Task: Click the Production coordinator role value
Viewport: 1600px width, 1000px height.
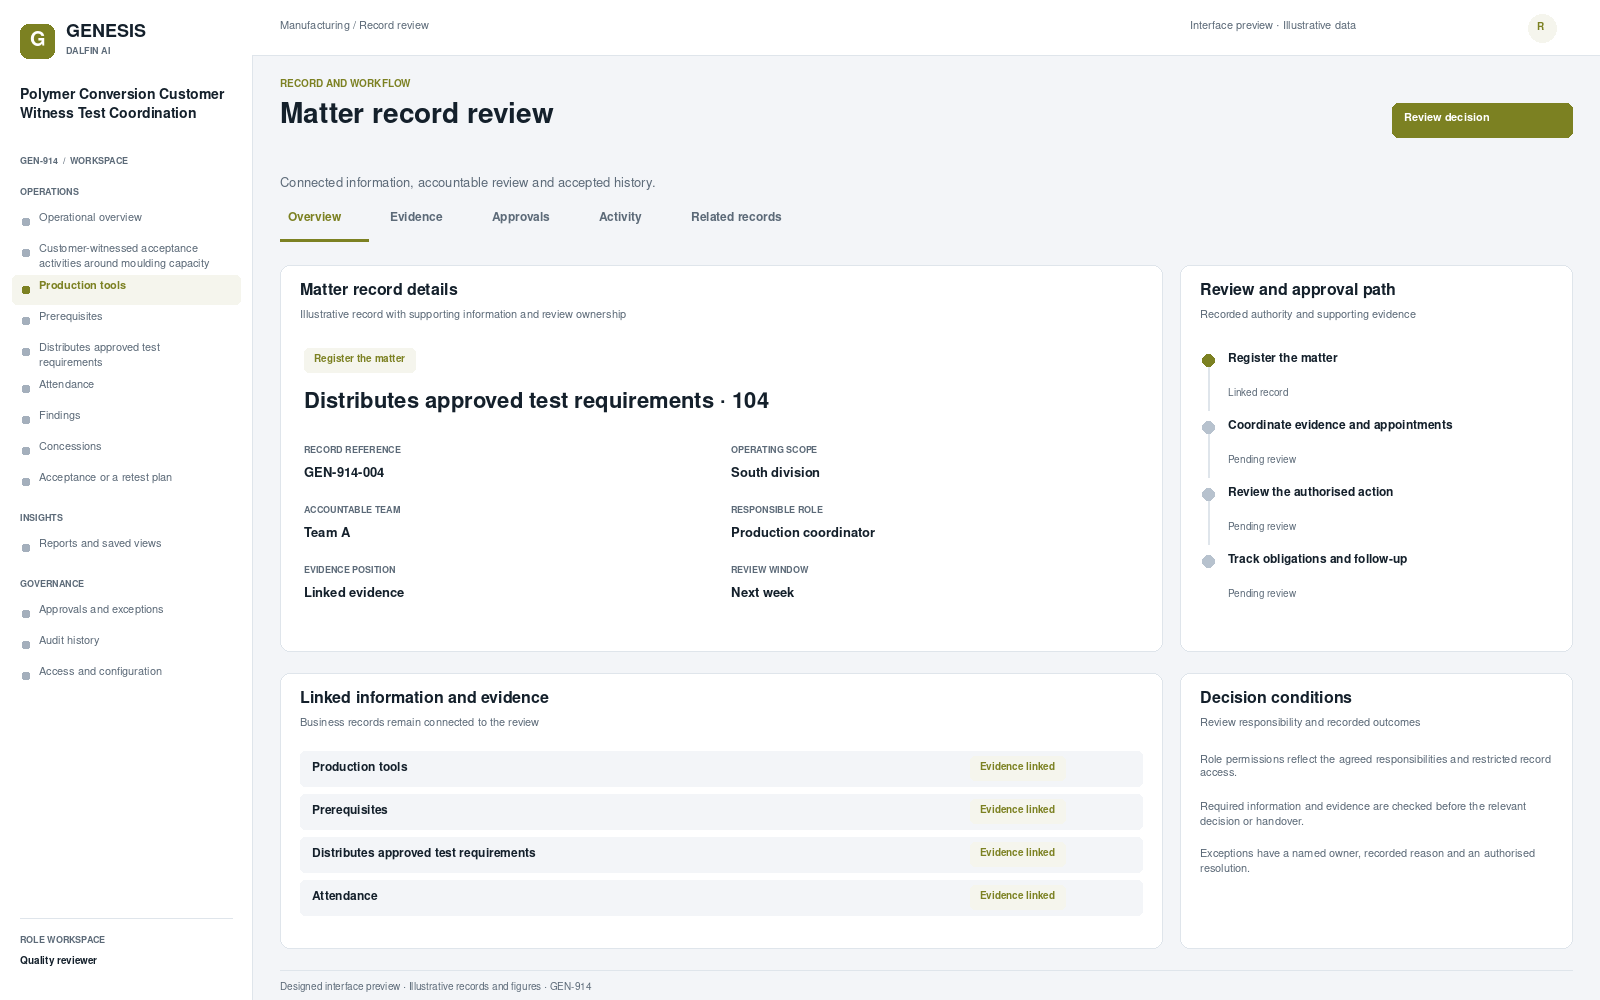Action: point(803,533)
